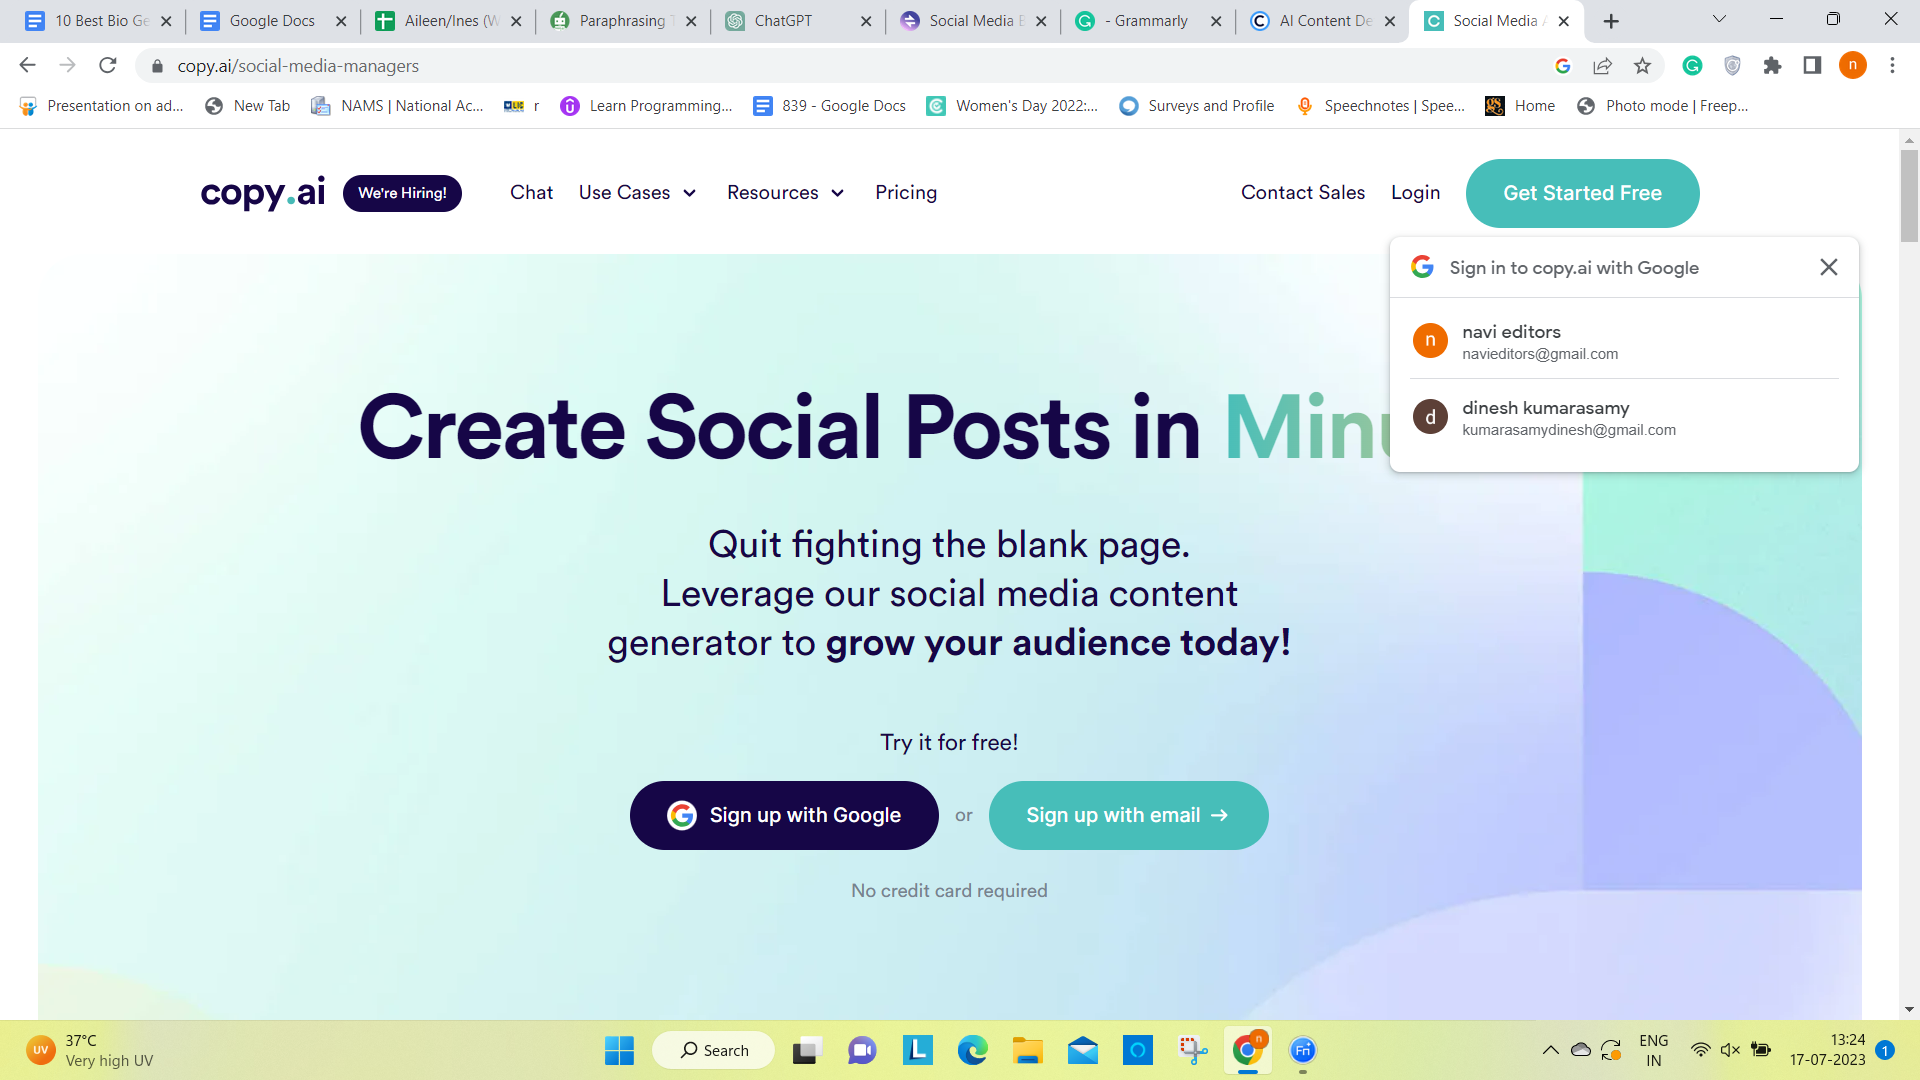Click the Get Started Free button
The width and height of the screenshot is (1920, 1080).
pos(1582,193)
